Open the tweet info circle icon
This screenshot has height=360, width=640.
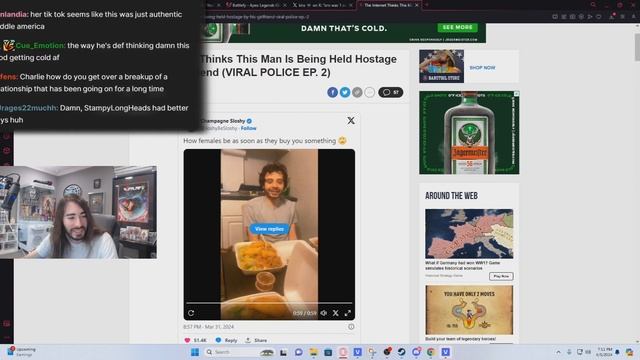351,327
